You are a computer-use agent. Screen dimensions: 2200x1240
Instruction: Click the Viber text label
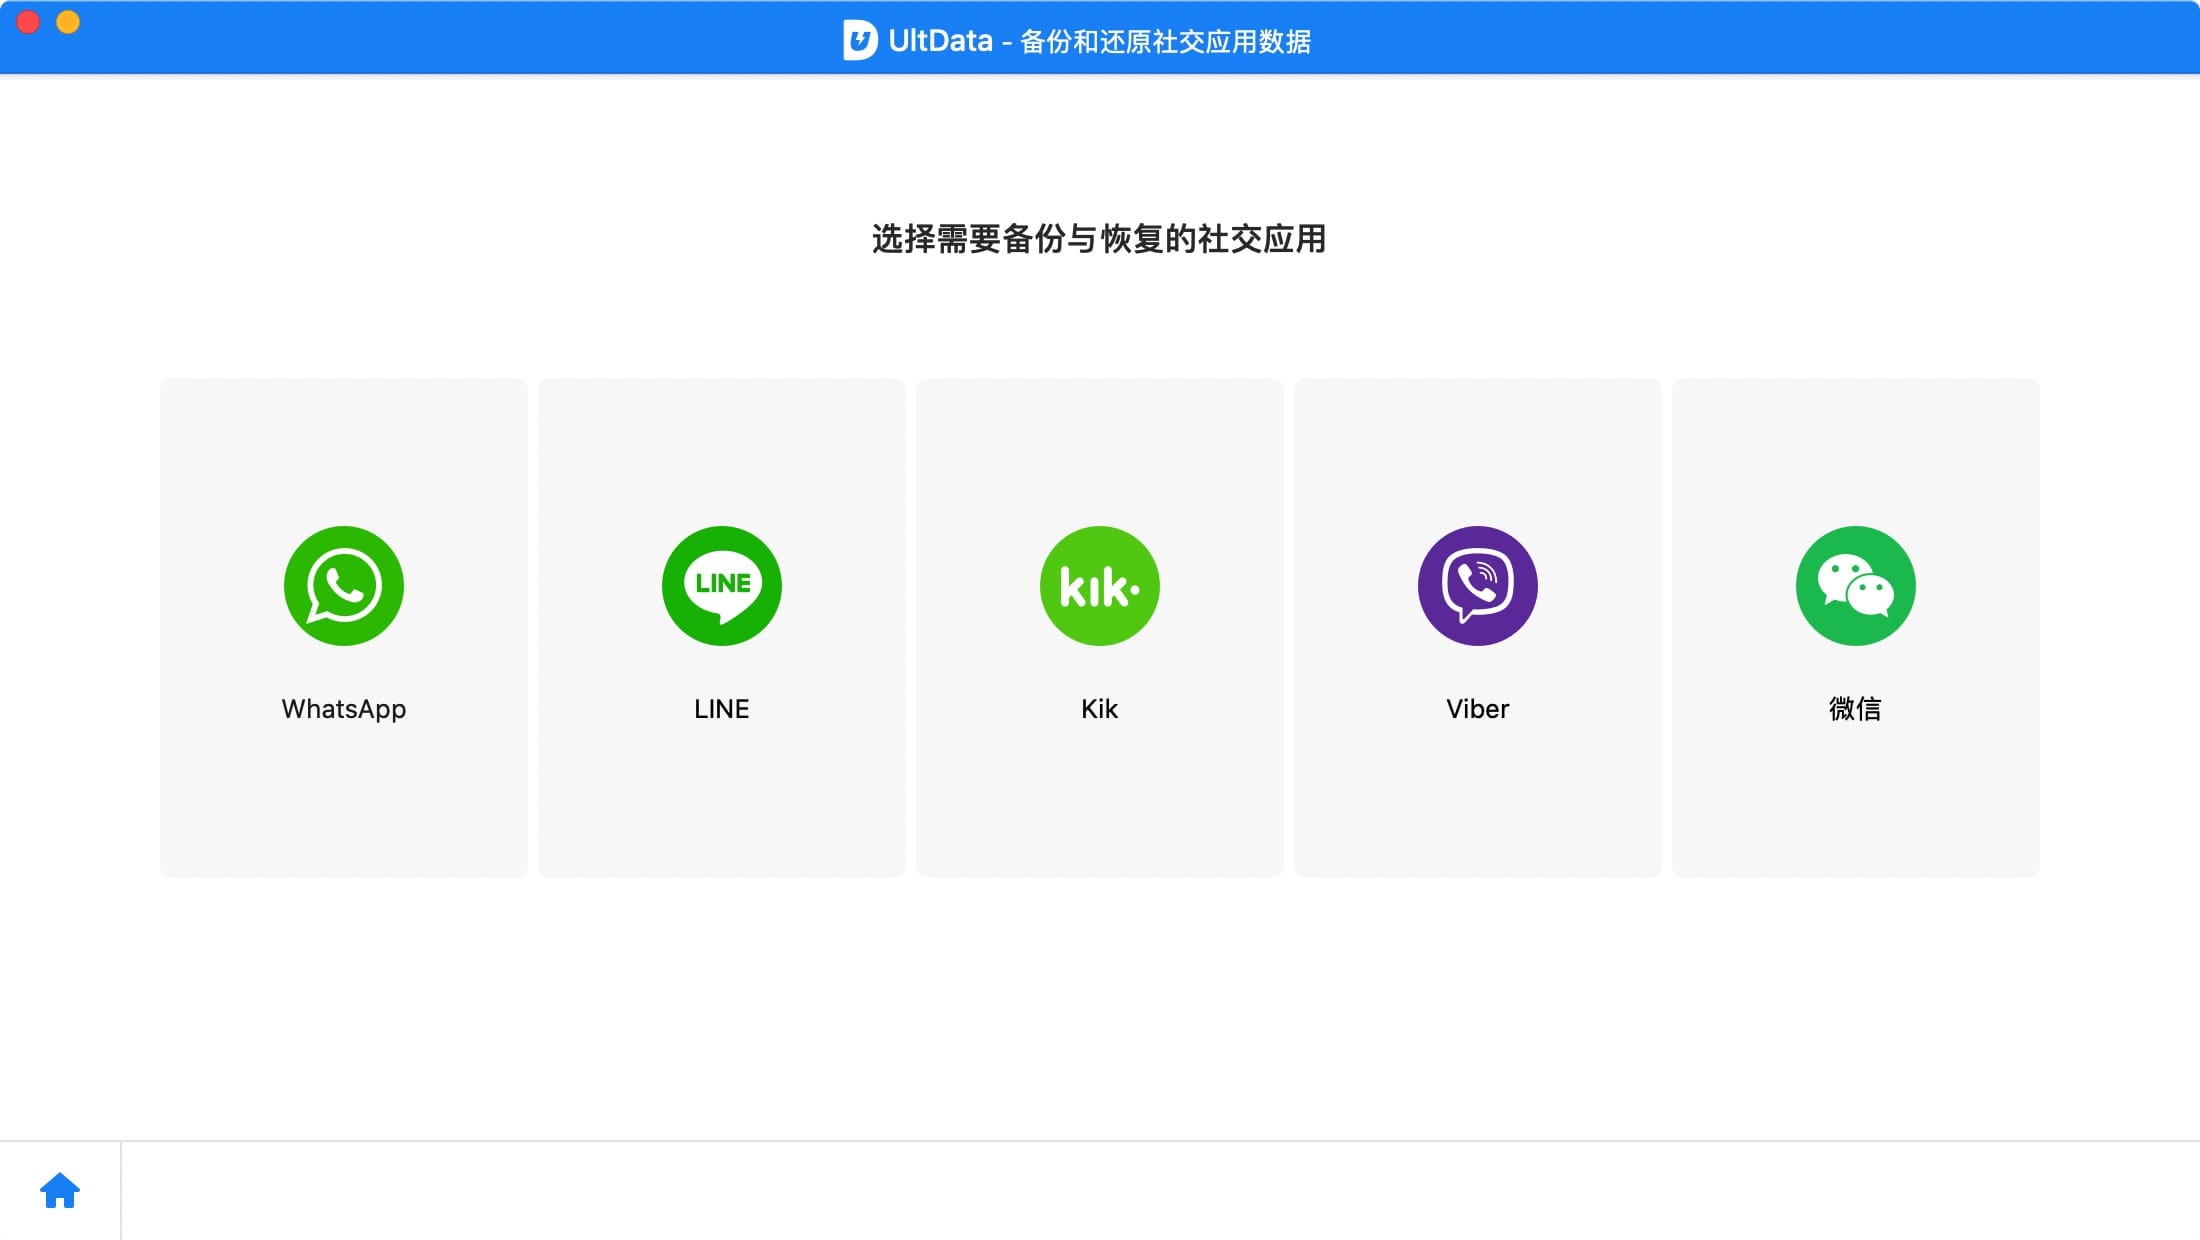(x=1477, y=709)
